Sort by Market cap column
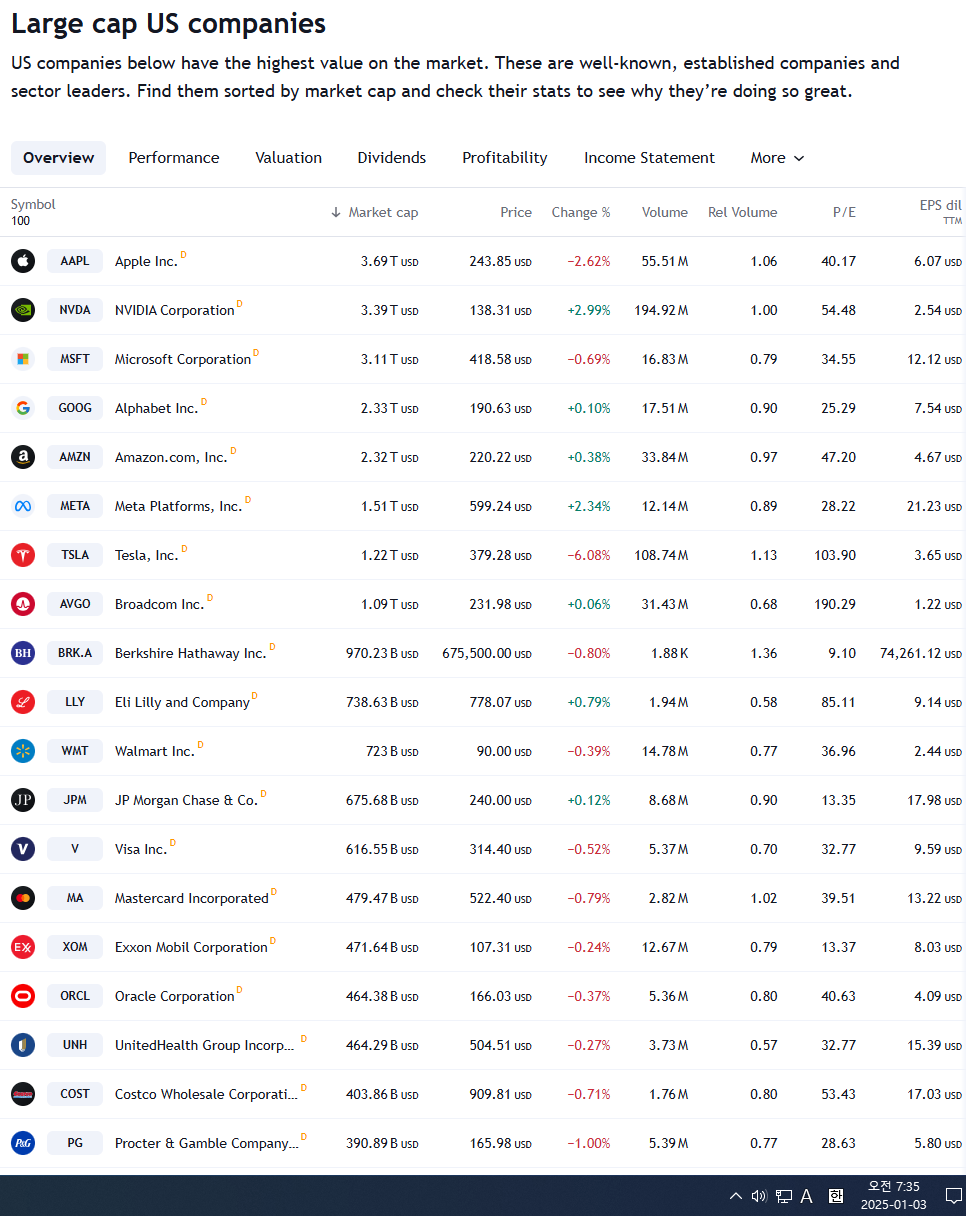The width and height of the screenshot is (966, 1216). click(x=374, y=212)
